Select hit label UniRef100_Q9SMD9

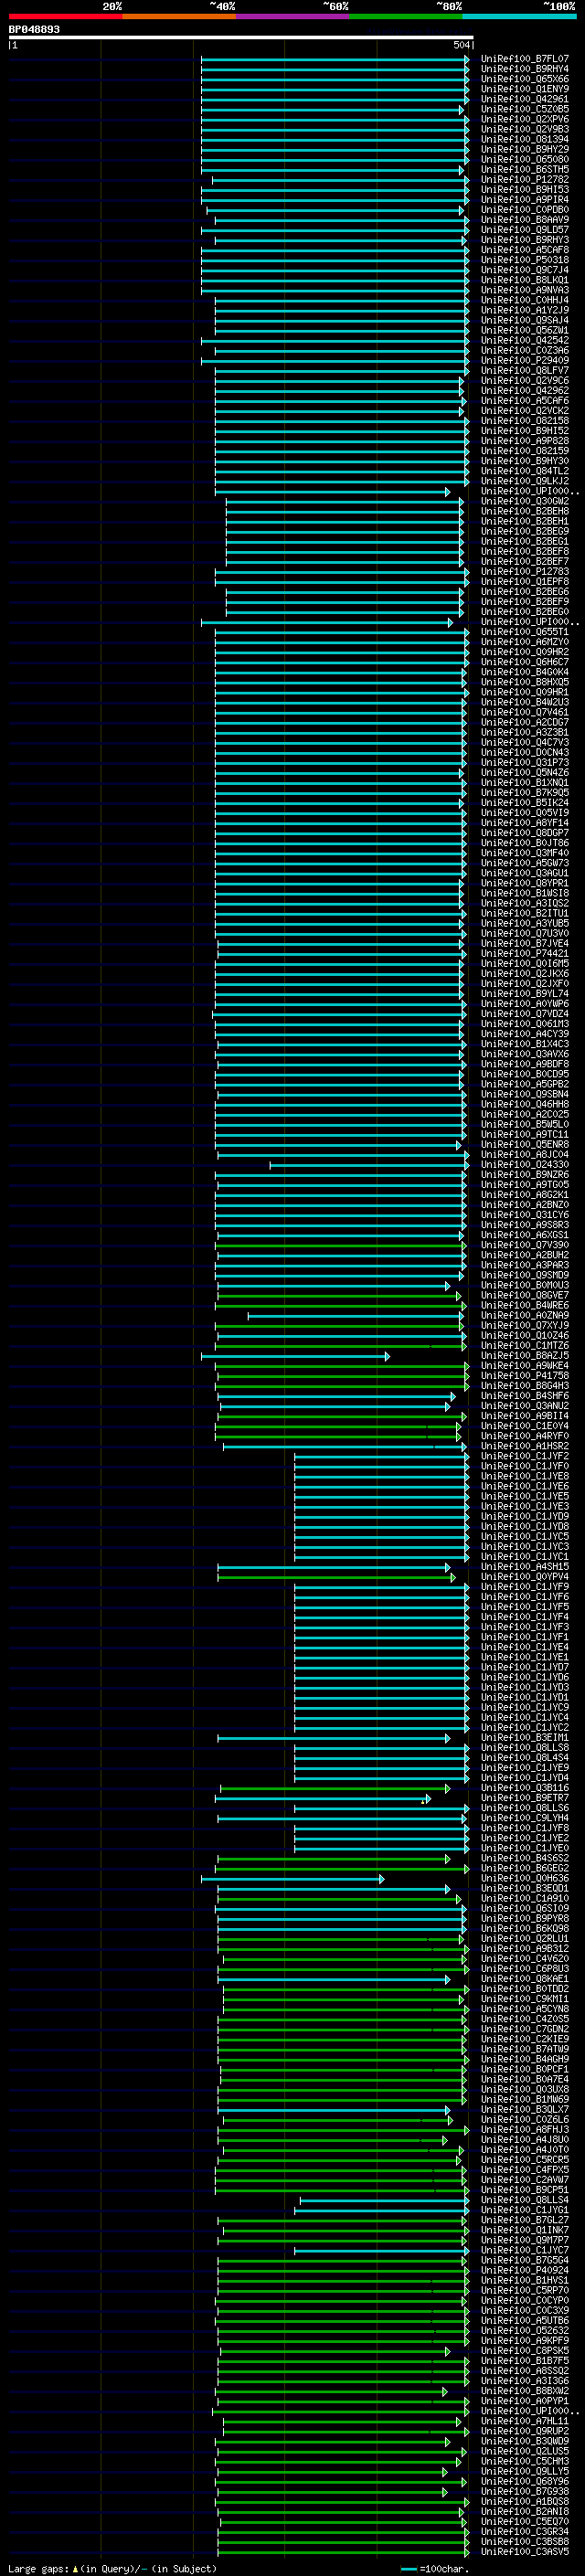pyautogui.click(x=524, y=1275)
